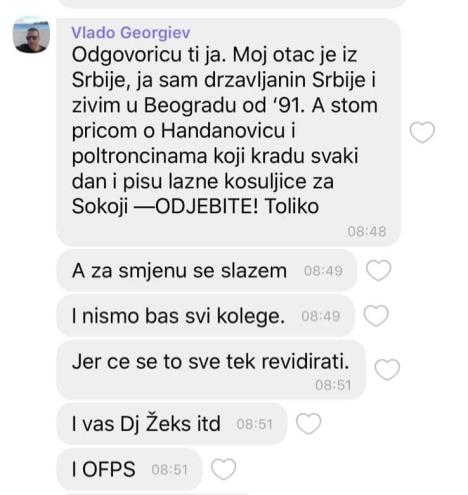The image size is (468, 495).
Task: Tap the "Jer ce se to sve tek revidirati." bubble
Action: click(x=211, y=369)
